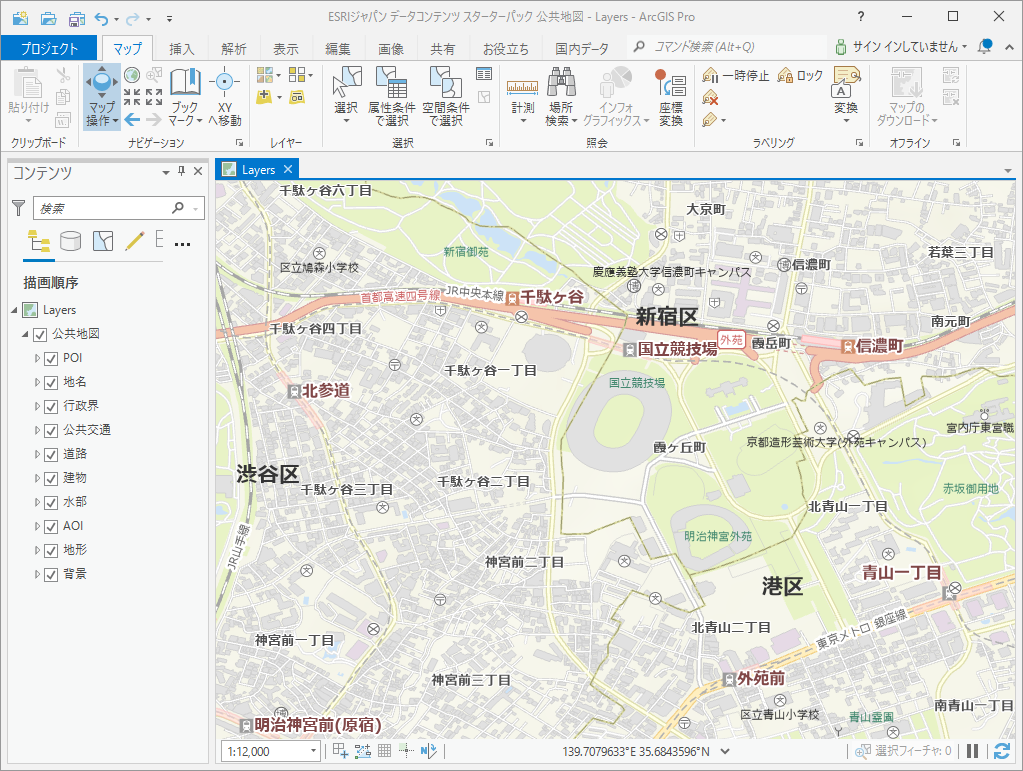Open the map scale 1:12,000 dropdown
The height and width of the screenshot is (771, 1023).
coord(313,751)
